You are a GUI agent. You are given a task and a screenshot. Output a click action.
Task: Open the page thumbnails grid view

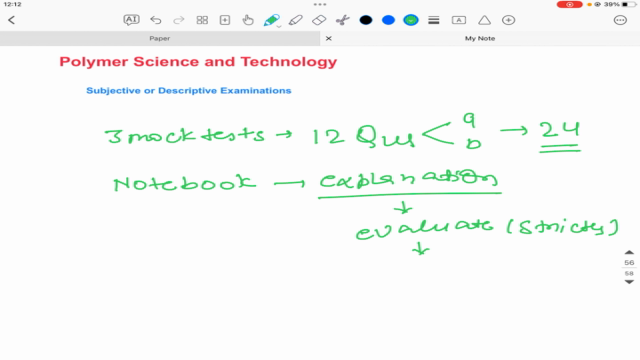coord(202,20)
